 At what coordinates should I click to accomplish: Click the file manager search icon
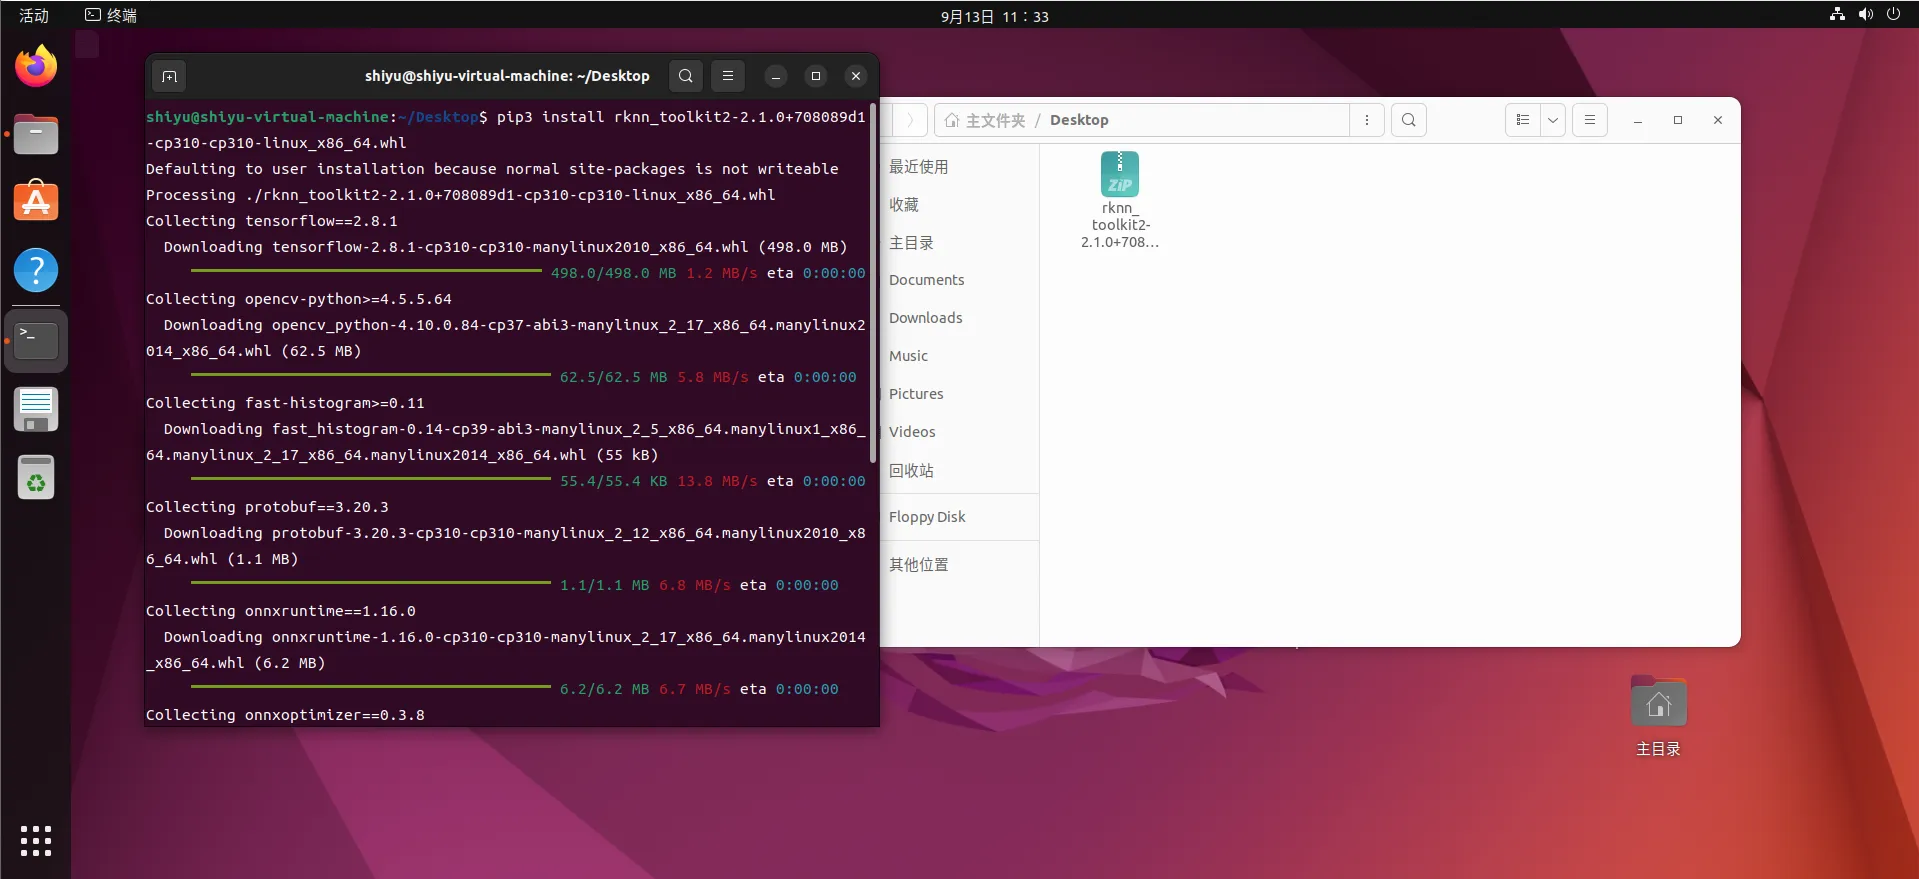(x=1408, y=120)
